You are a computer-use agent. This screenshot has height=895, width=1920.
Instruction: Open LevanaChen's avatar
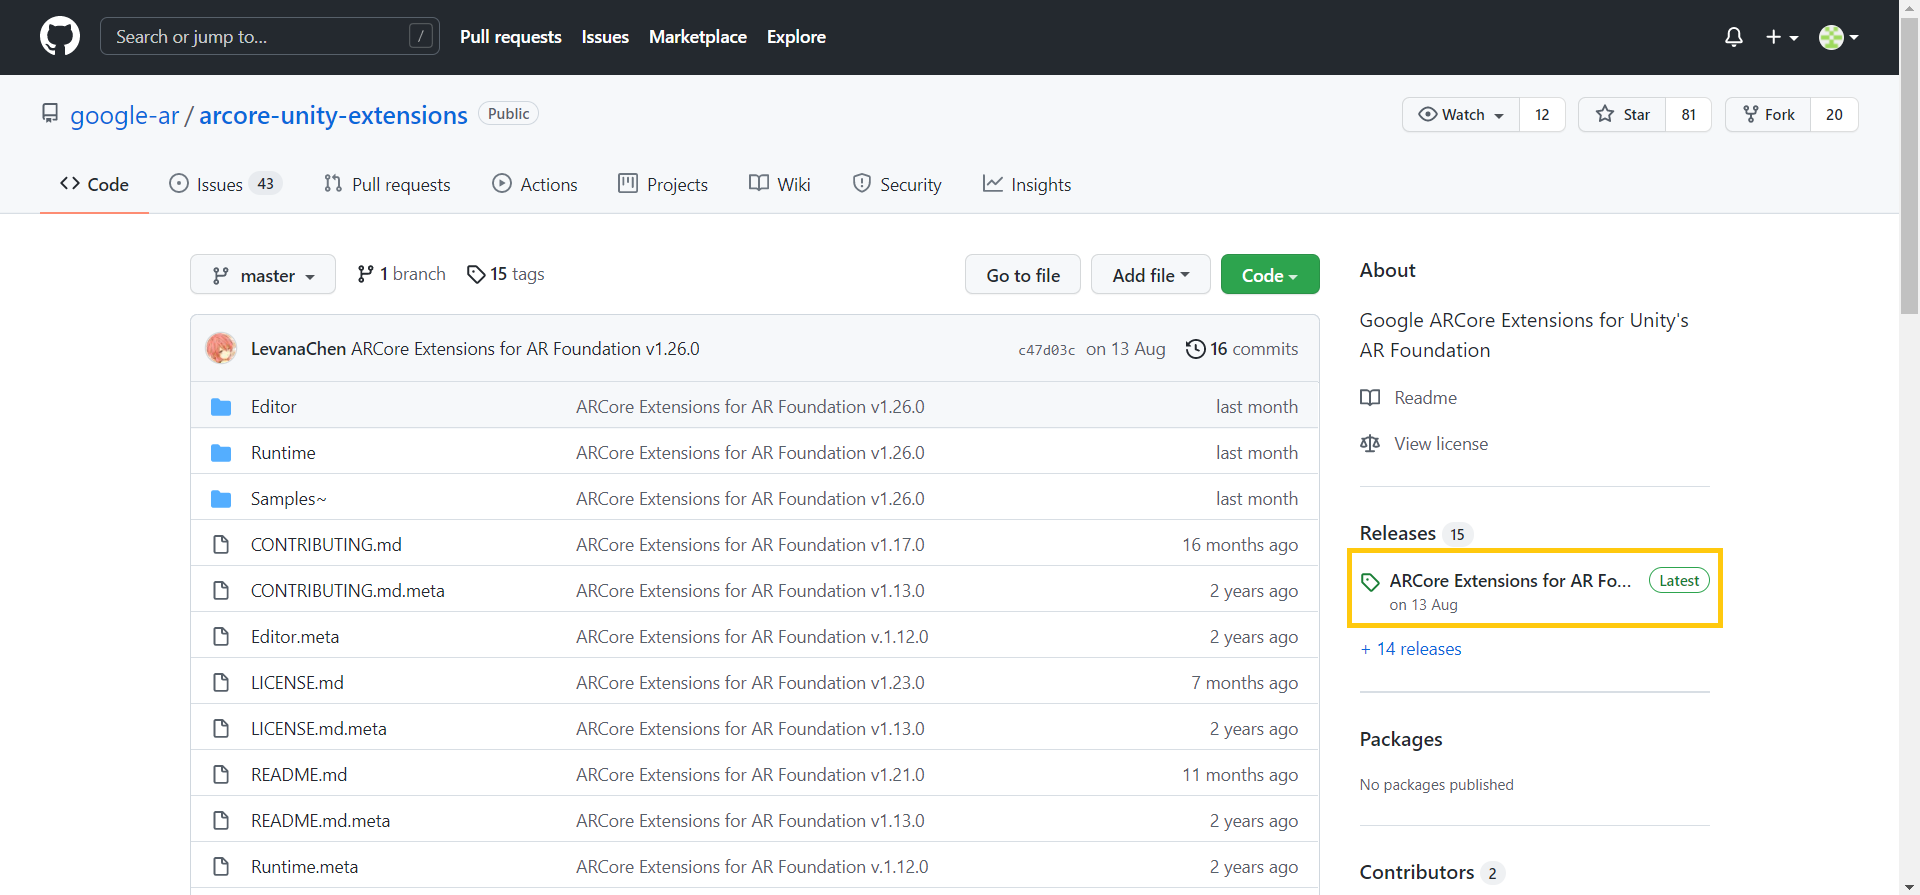tap(221, 349)
